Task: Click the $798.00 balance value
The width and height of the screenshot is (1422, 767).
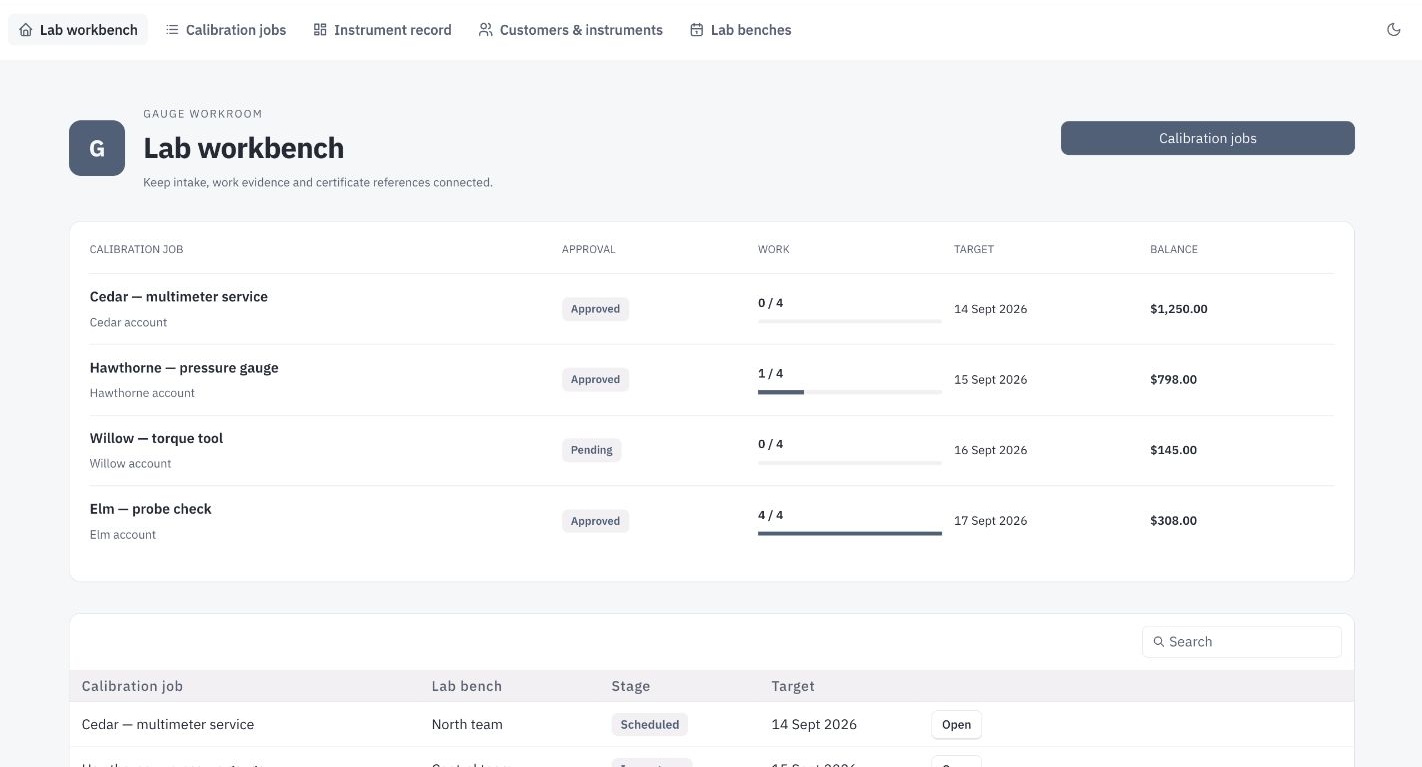Action: point(1174,380)
